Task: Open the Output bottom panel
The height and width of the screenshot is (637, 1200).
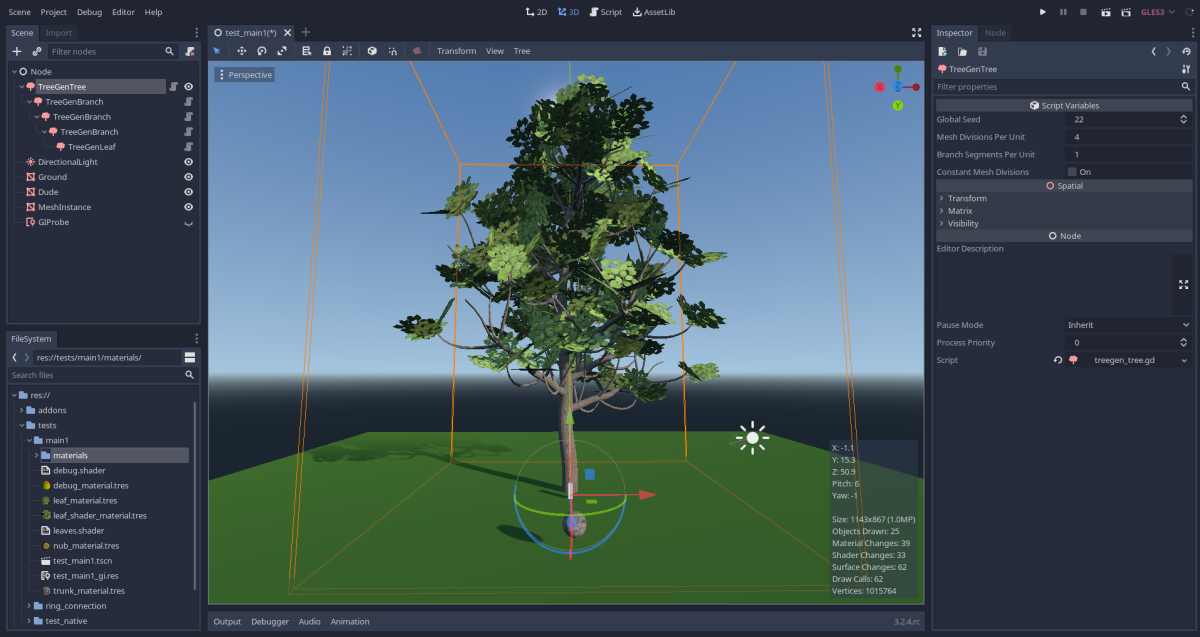Action: pyautogui.click(x=227, y=622)
